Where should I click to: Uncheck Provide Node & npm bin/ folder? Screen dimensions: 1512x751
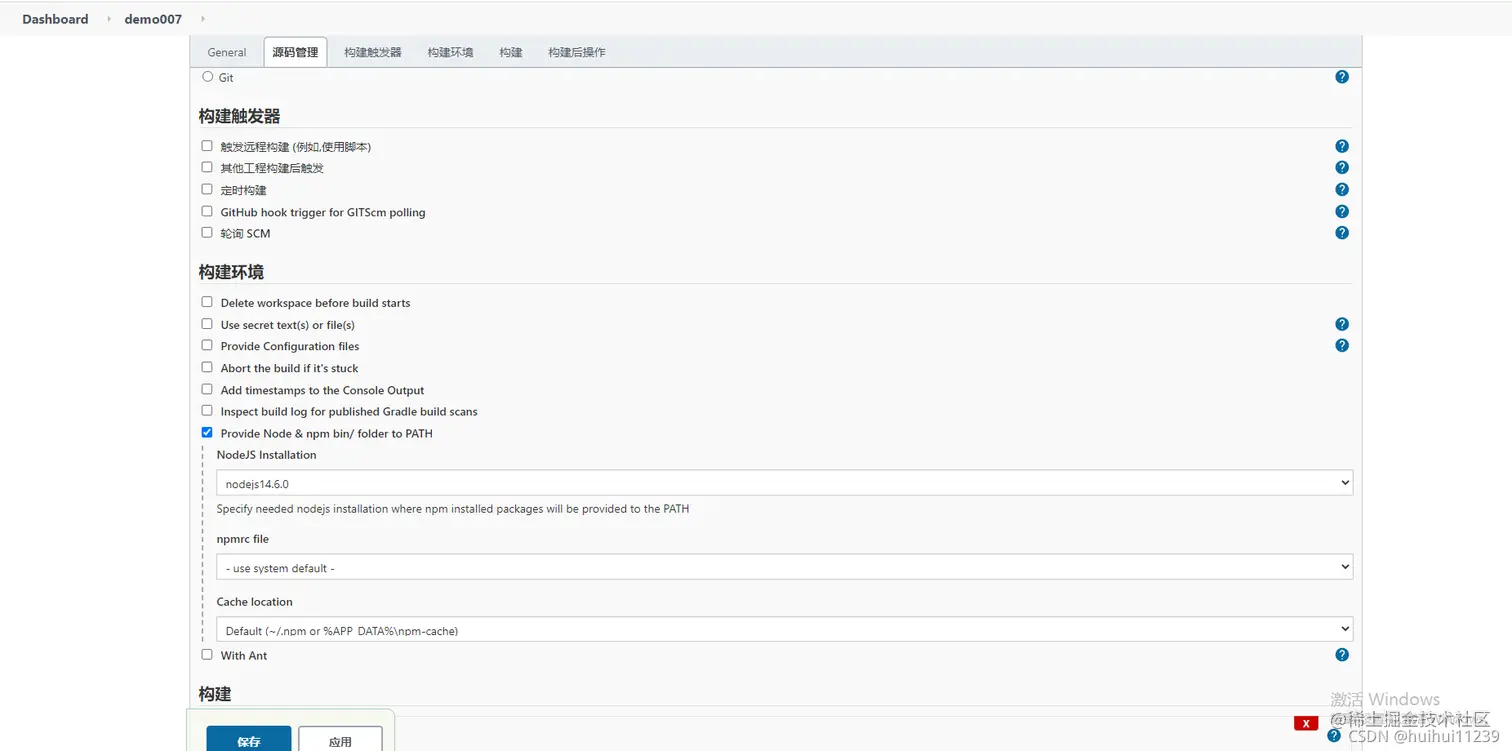coord(207,433)
